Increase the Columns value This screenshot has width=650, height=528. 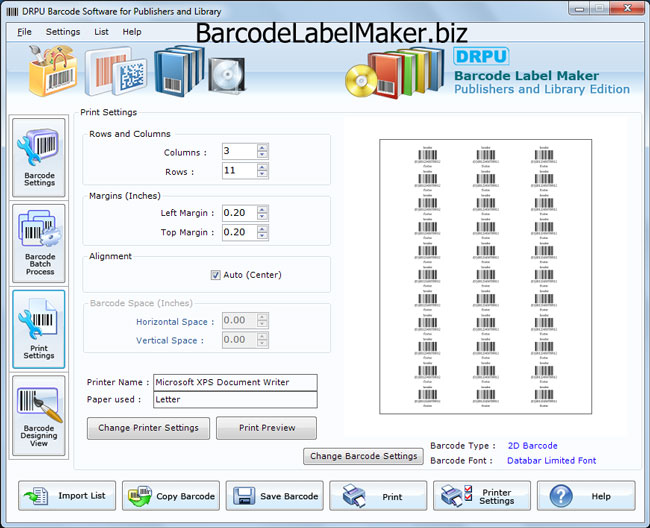(262, 148)
